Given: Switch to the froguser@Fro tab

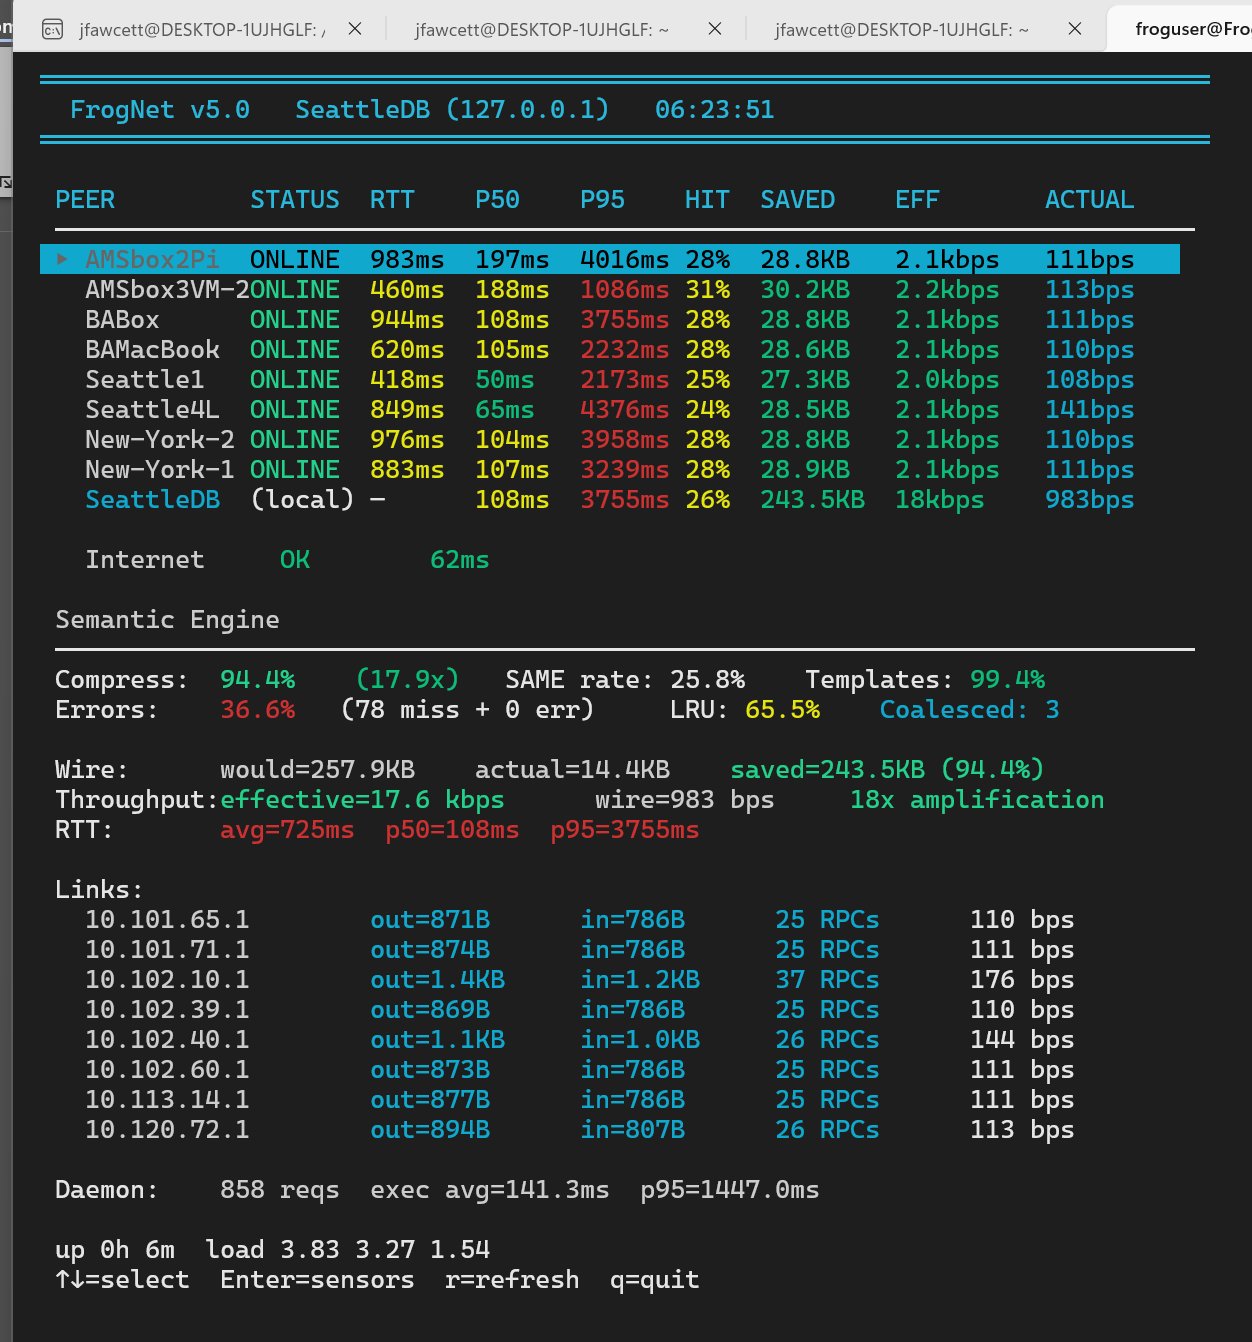Looking at the screenshot, I should click(1190, 29).
